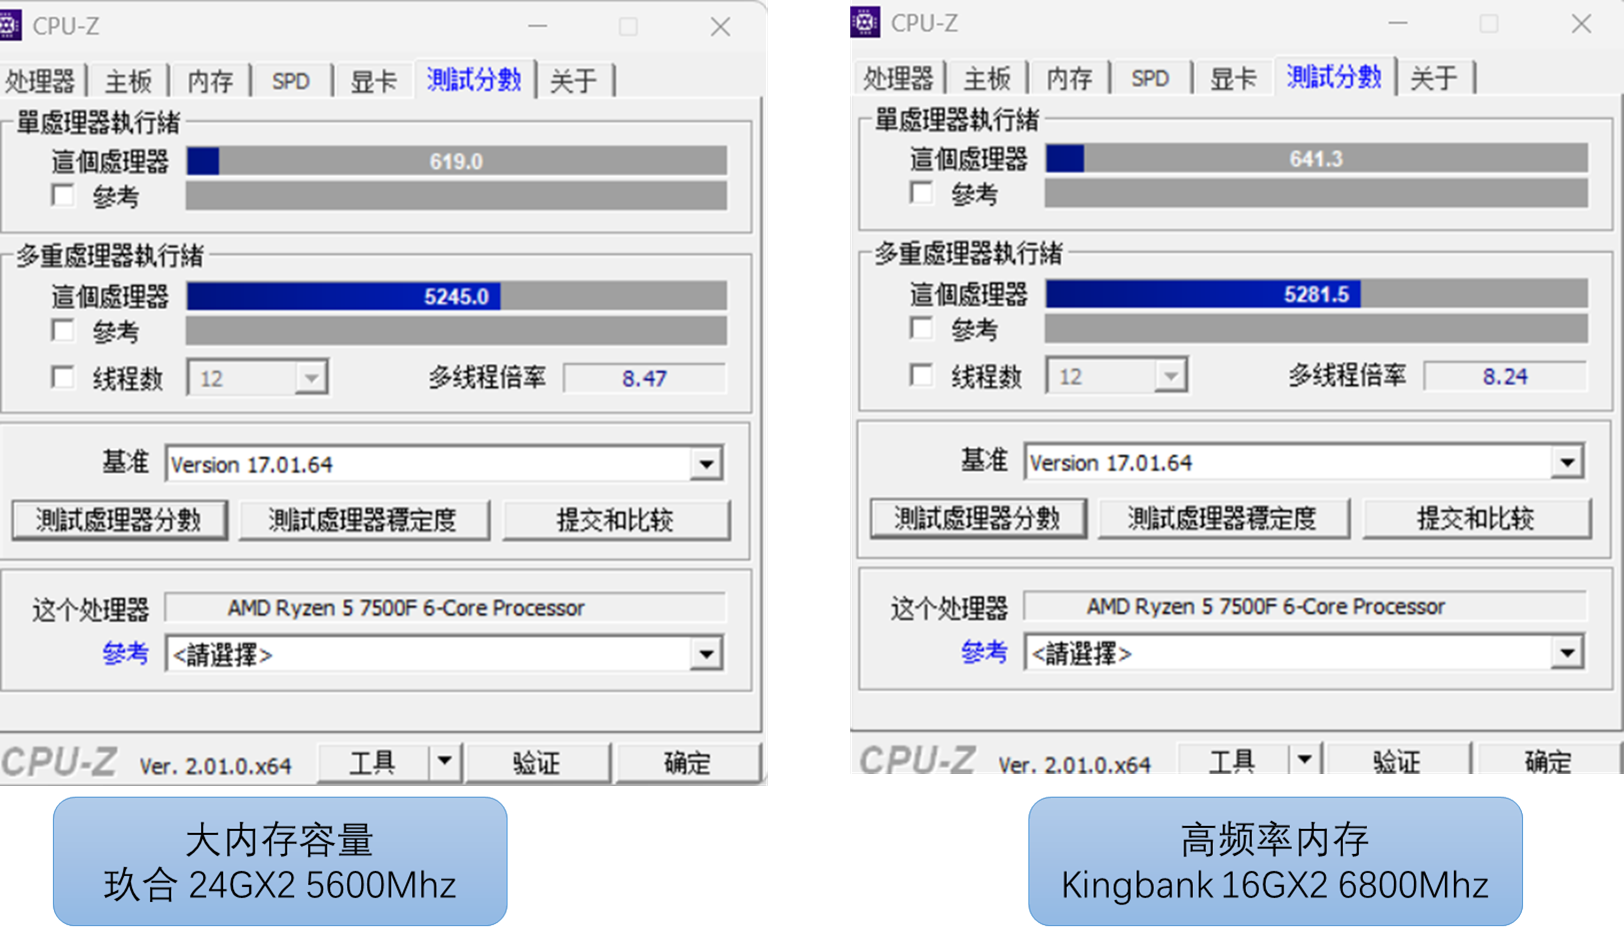Click CPU-Z app icon in left window title bar

tap(10, 25)
